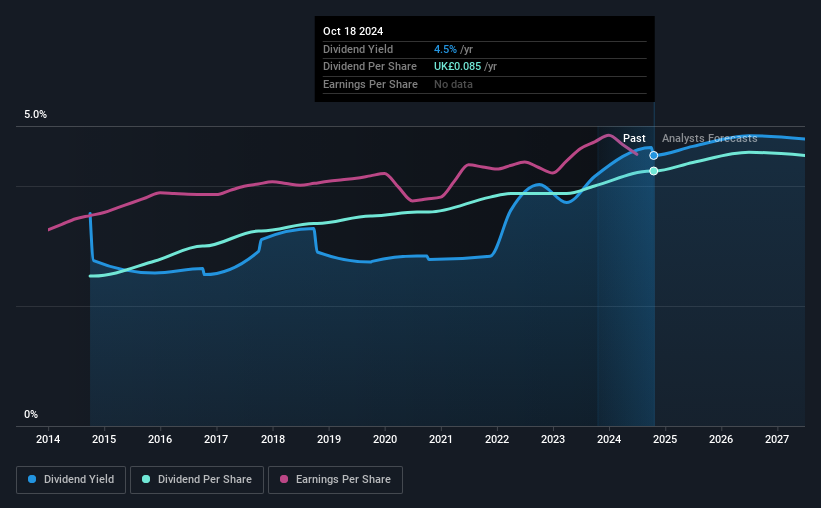Click the 2027 x-axis label
821x508 pixels.
tap(777, 439)
